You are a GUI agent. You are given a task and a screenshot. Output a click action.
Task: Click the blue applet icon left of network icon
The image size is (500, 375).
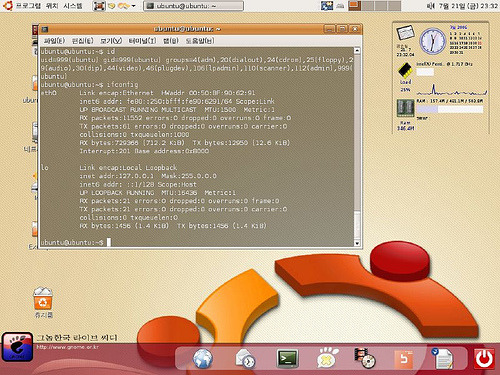click(x=327, y=6)
